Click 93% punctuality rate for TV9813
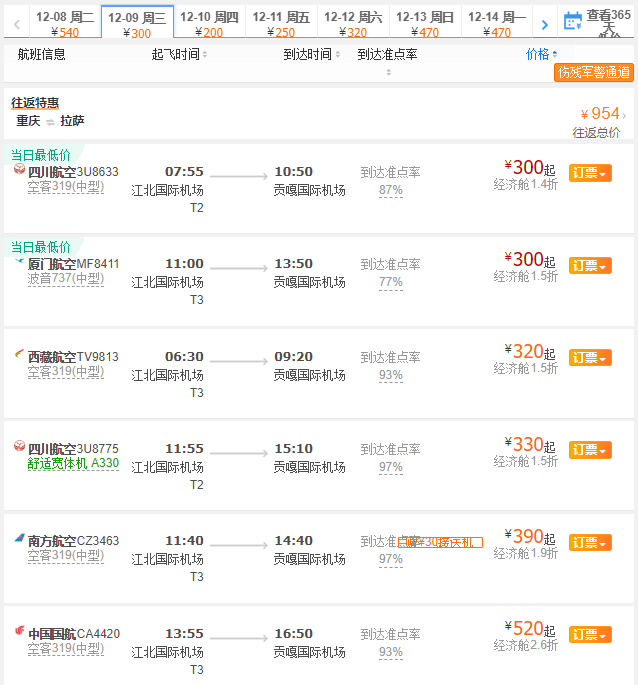This screenshot has width=638, height=685. 391,375
